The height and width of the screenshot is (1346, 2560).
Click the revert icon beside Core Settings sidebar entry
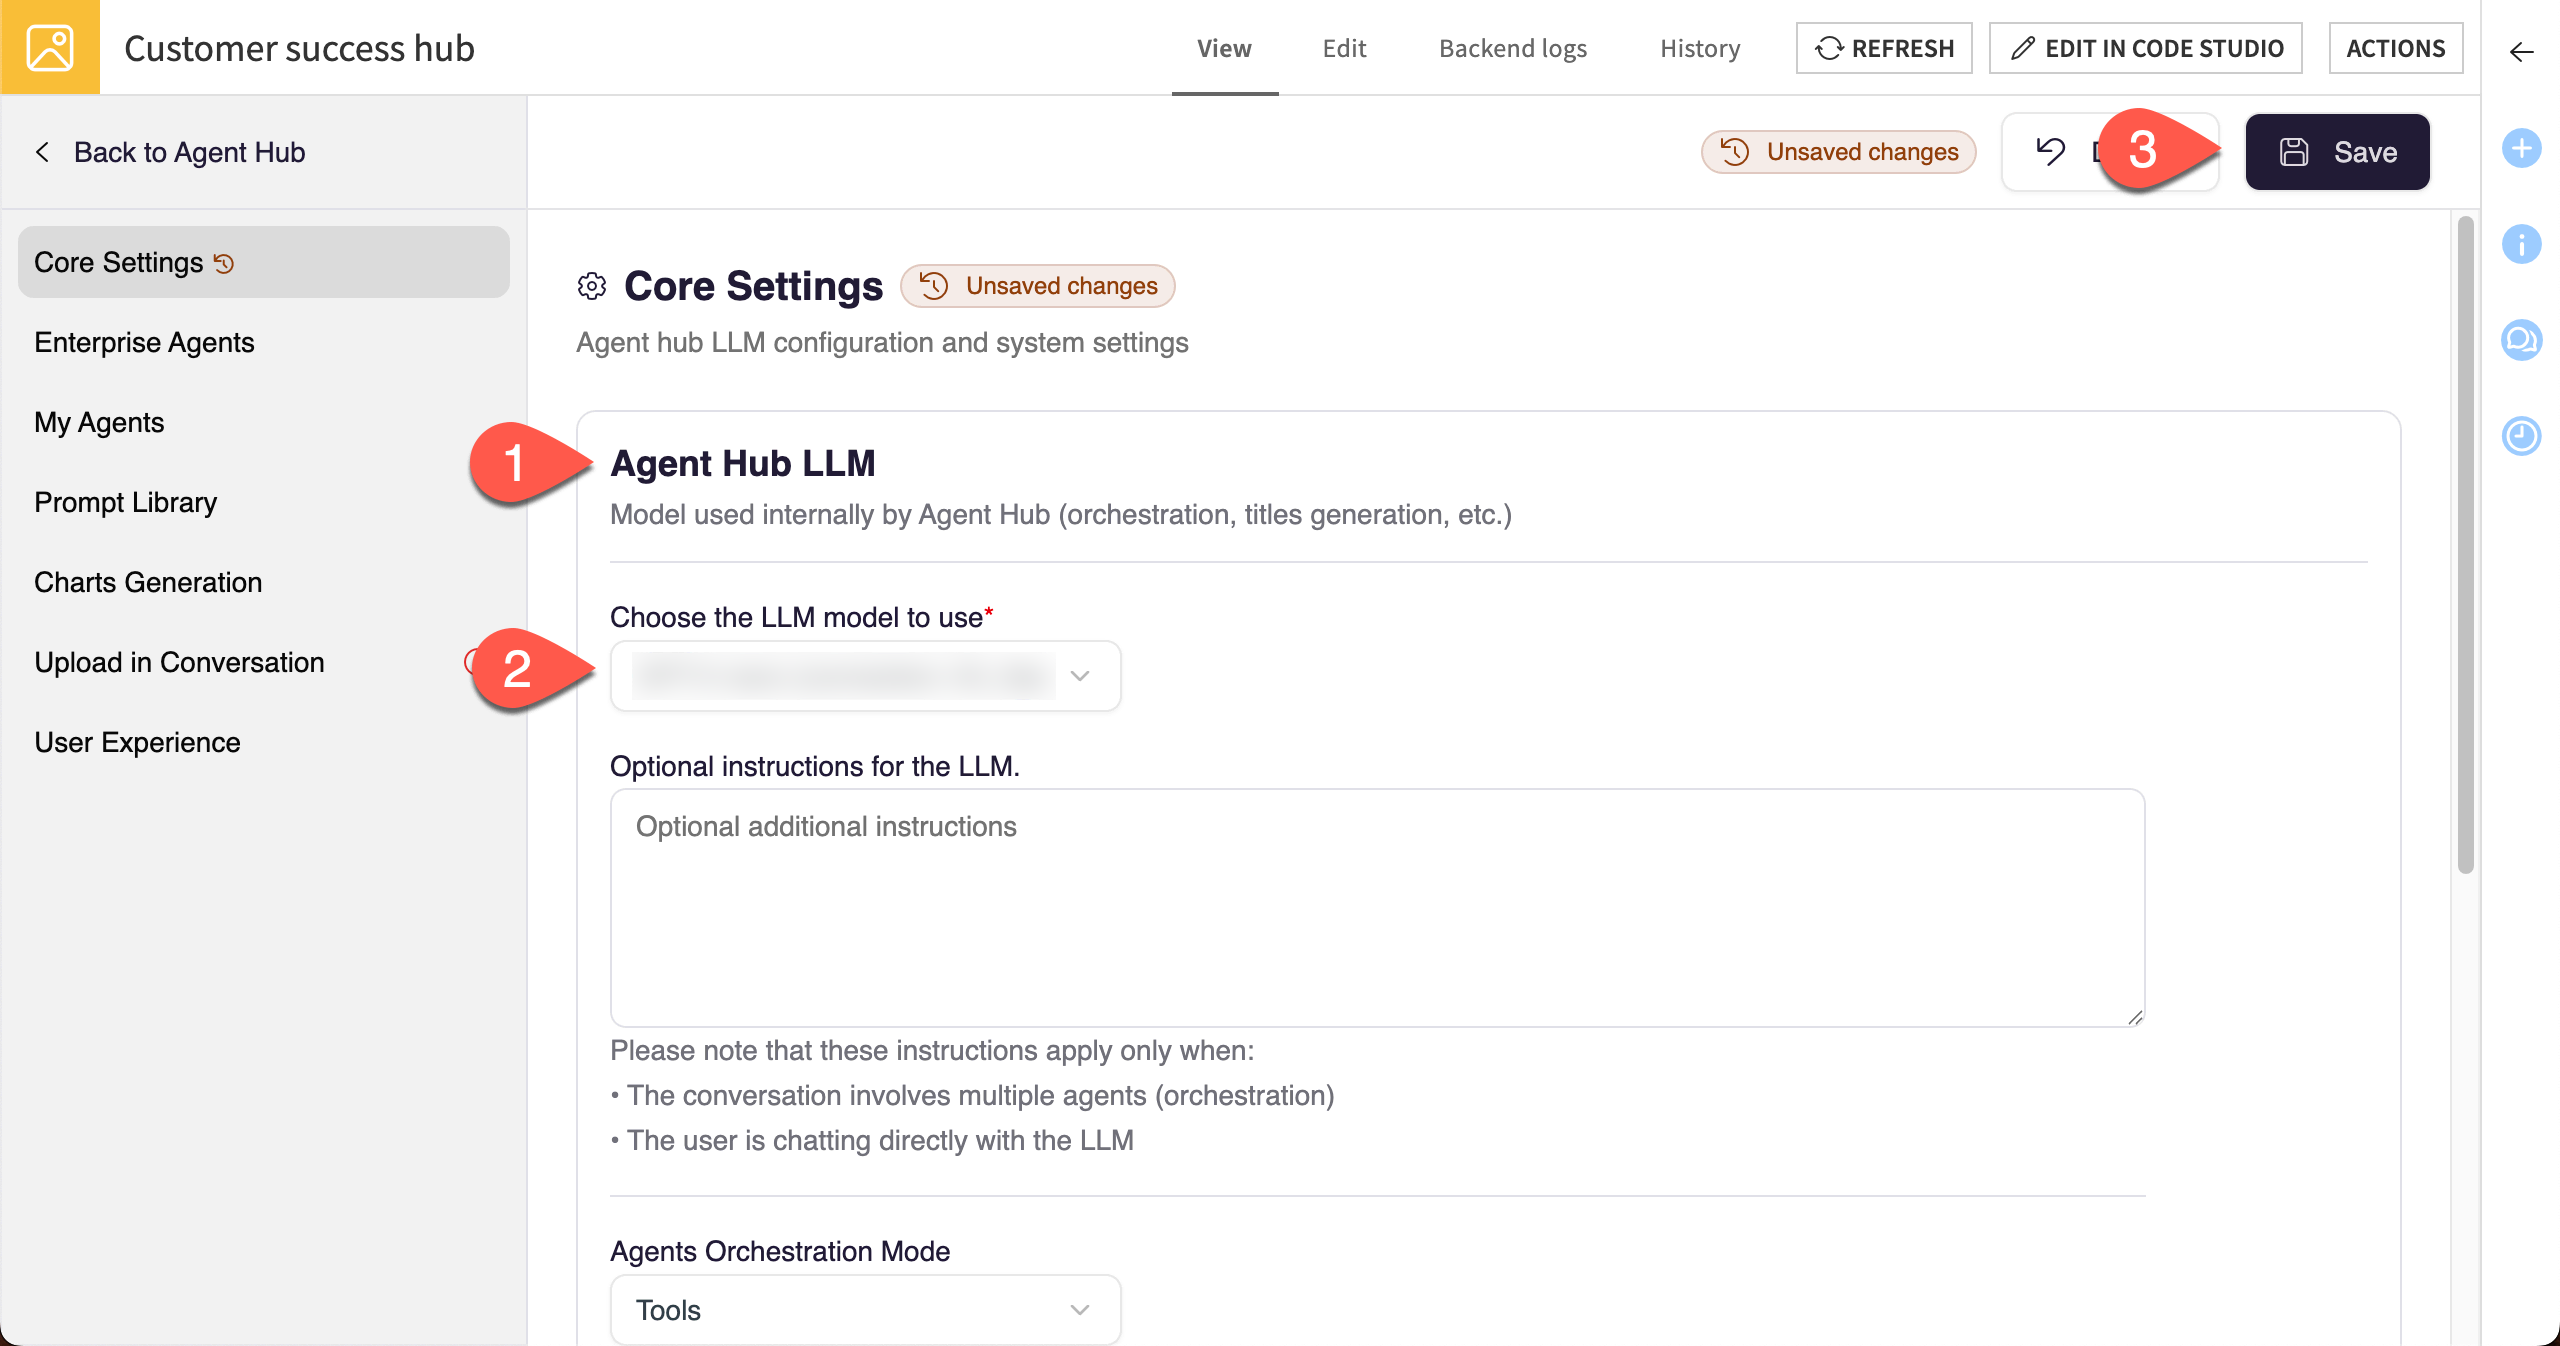click(x=224, y=263)
